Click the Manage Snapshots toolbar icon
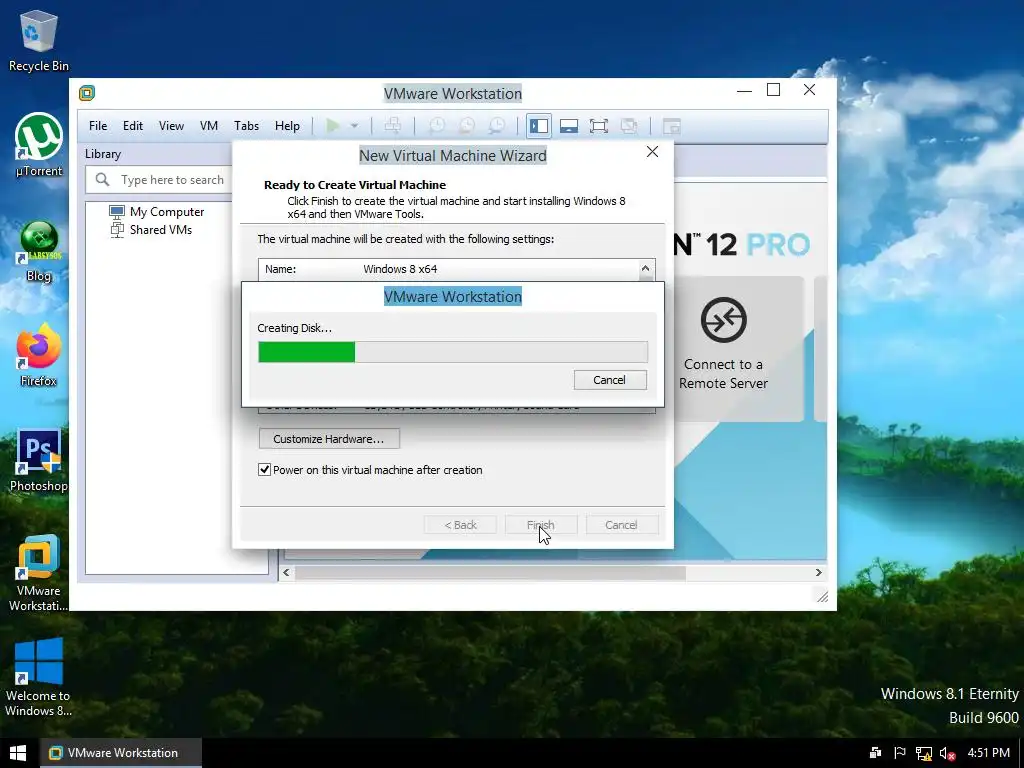The height and width of the screenshot is (768, 1024). (496, 125)
